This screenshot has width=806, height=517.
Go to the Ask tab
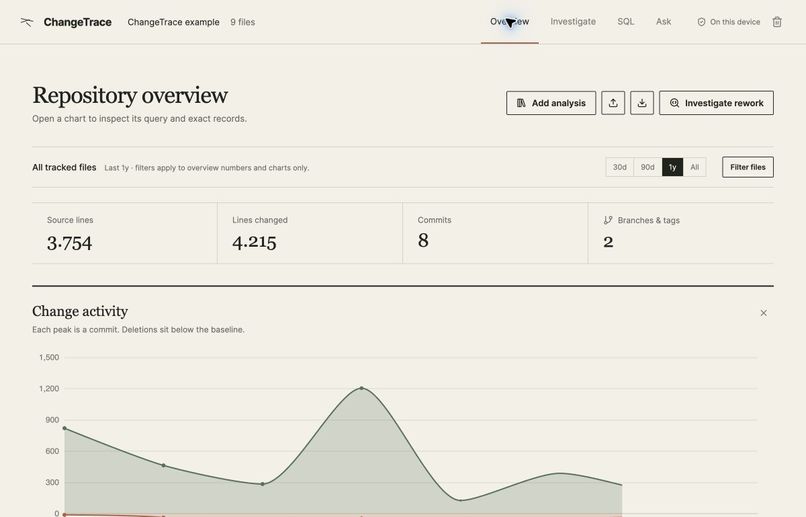pos(663,22)
